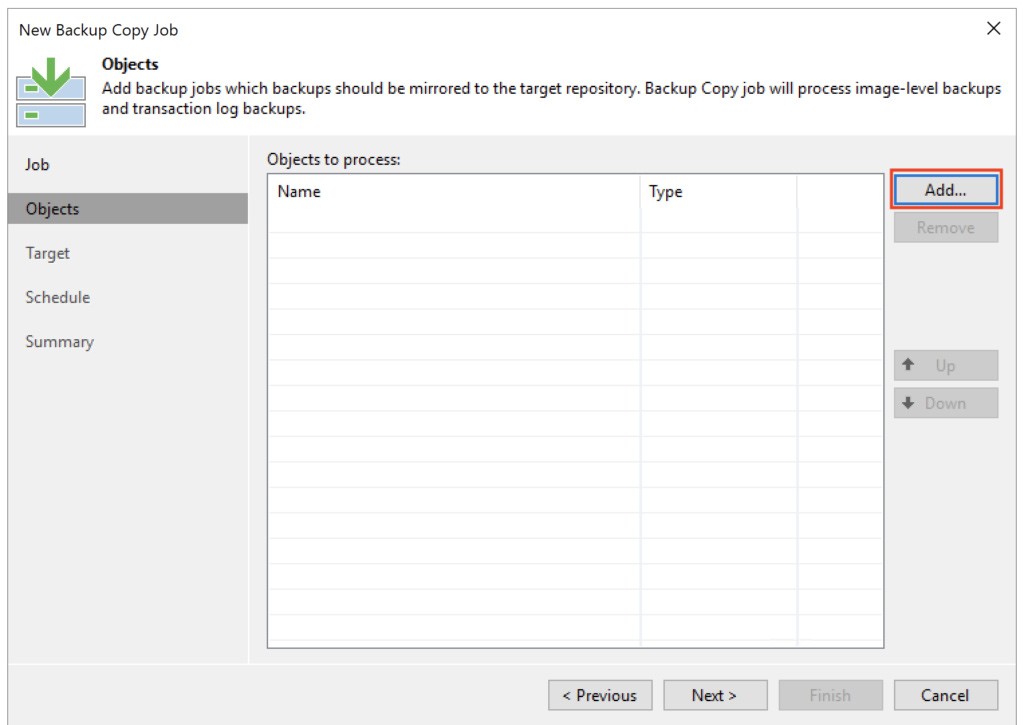1024x725 pixels.
Task: Sort by the Type column header
Action: coord(718,191)
